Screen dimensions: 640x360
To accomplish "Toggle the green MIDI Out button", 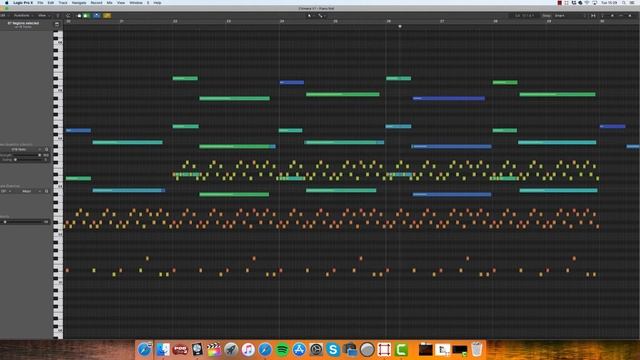I will pos(86,16).
